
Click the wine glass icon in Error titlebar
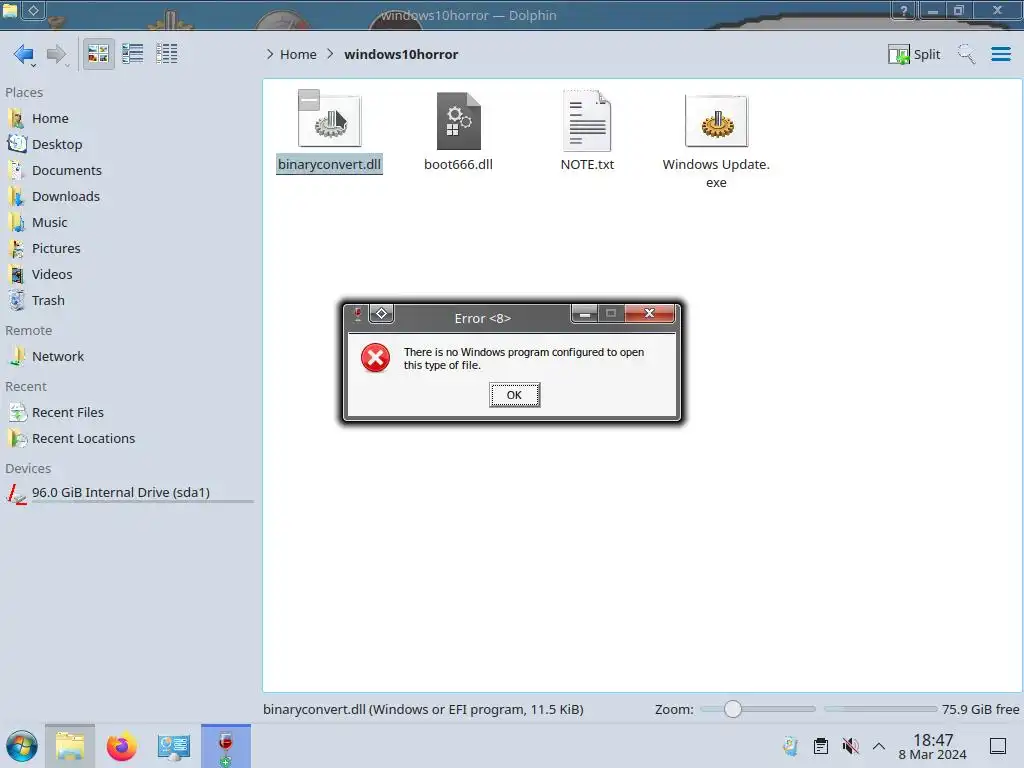point(358,314)
